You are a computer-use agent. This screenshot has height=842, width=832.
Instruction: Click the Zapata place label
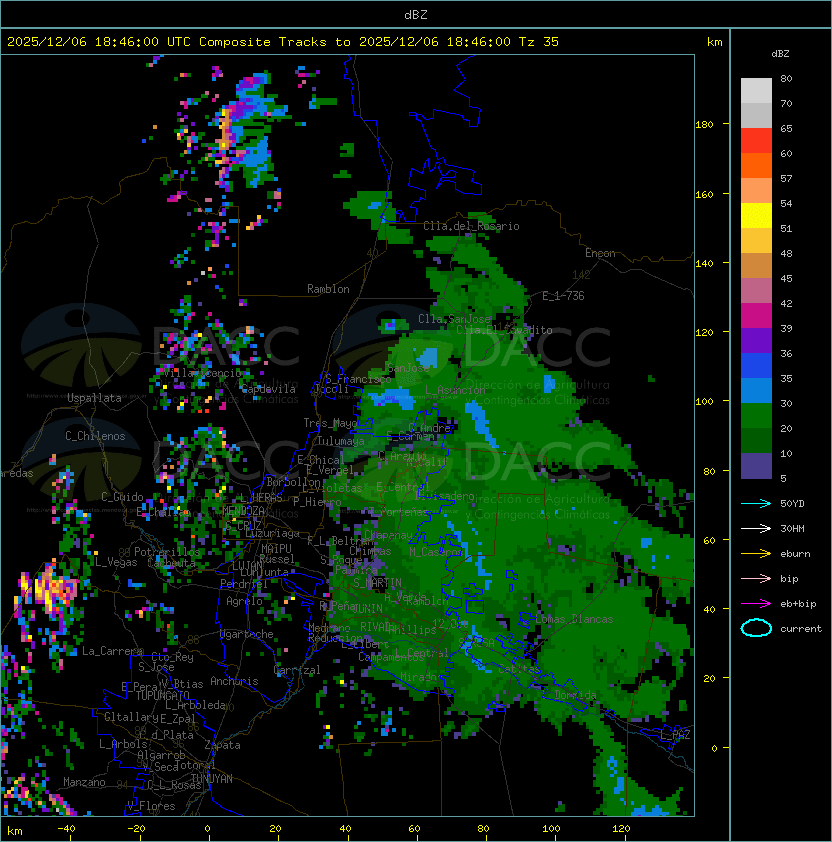(222, 745)
